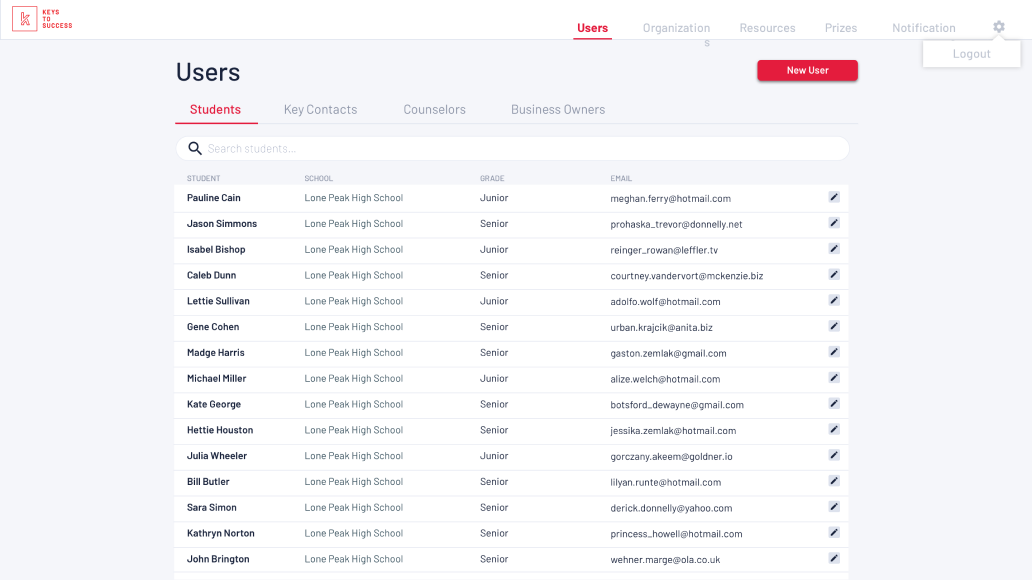Switch to the Key Contacts tab
Image resolution: width=1032 pixels, height=580 pixels.
tap(321, 109)
